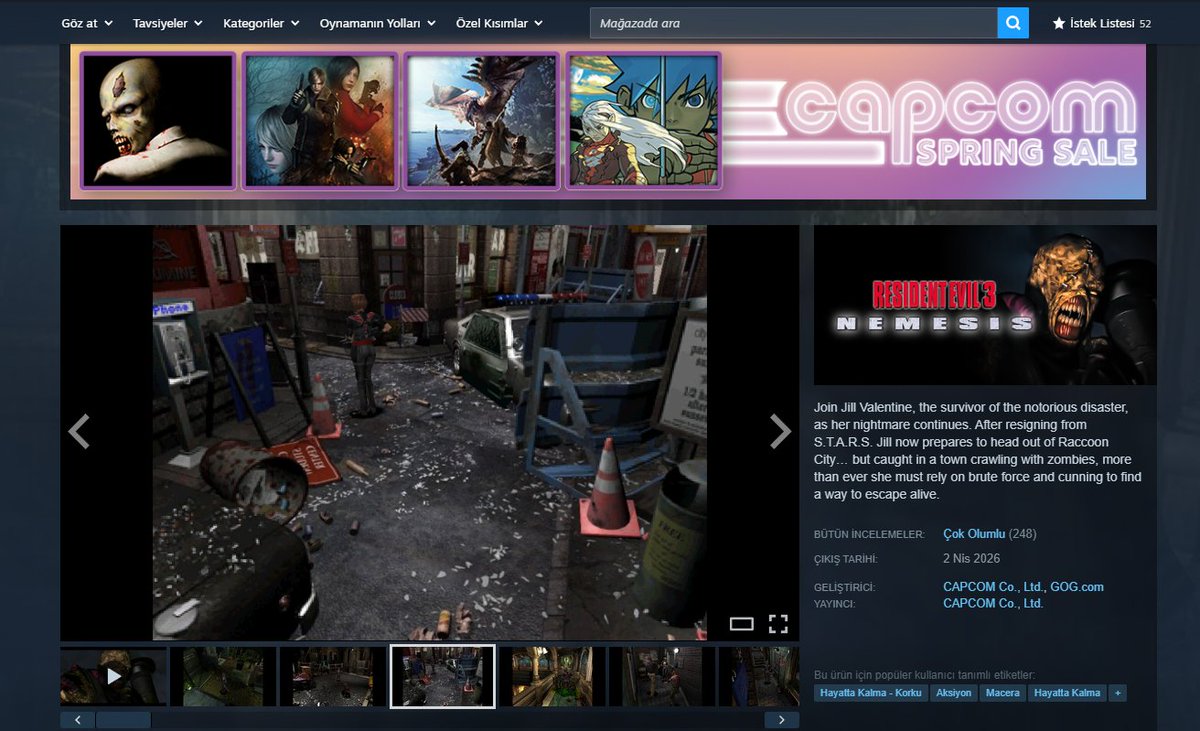Focus the Mağazada ara search field
This screenshot has width=1200, height=731.
click(x=794, y=23)
